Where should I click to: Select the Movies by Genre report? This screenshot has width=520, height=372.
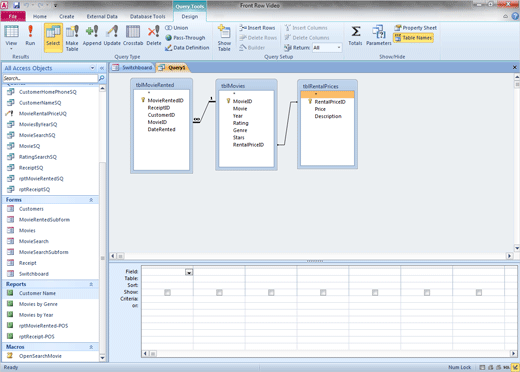[38, 304]
